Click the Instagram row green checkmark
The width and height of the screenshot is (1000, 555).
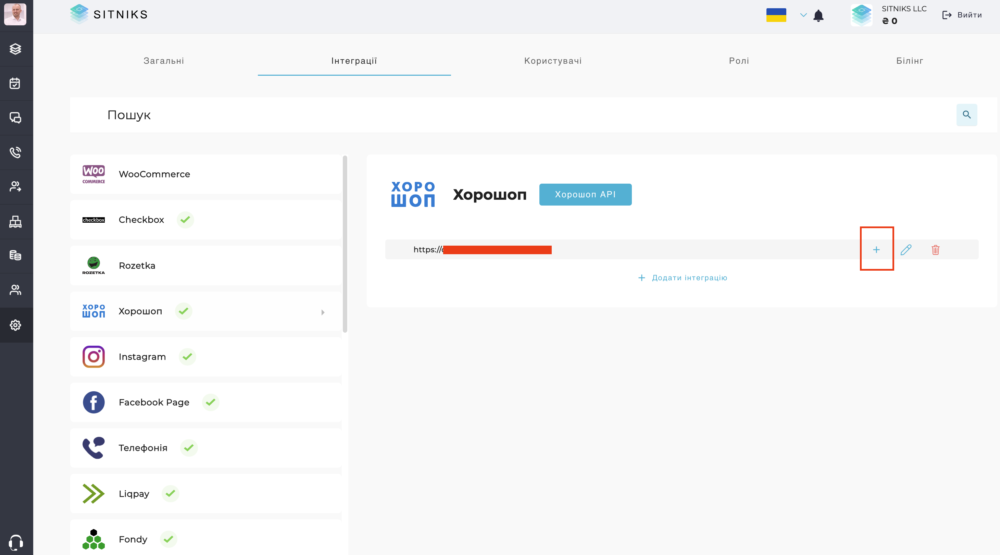pyautogui.click(x=187, y=357)
